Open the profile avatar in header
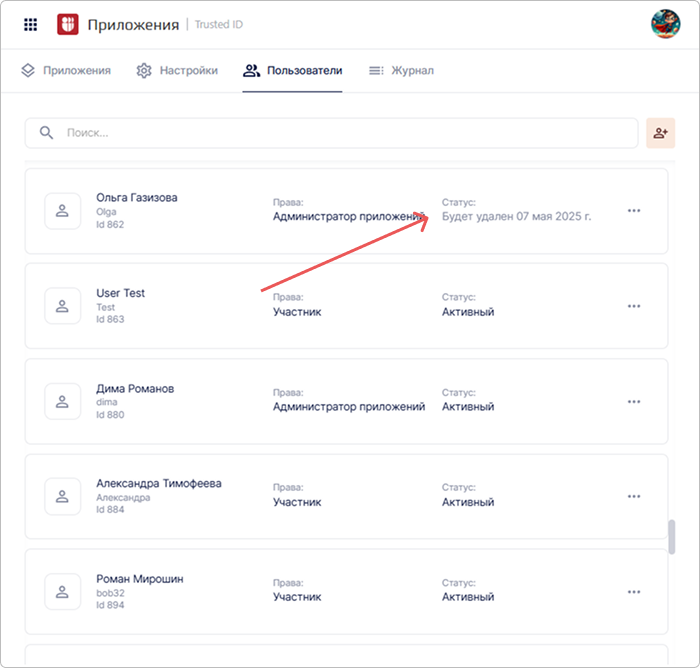Viewport: 700px width, 668px height. (x=665, y=24)
